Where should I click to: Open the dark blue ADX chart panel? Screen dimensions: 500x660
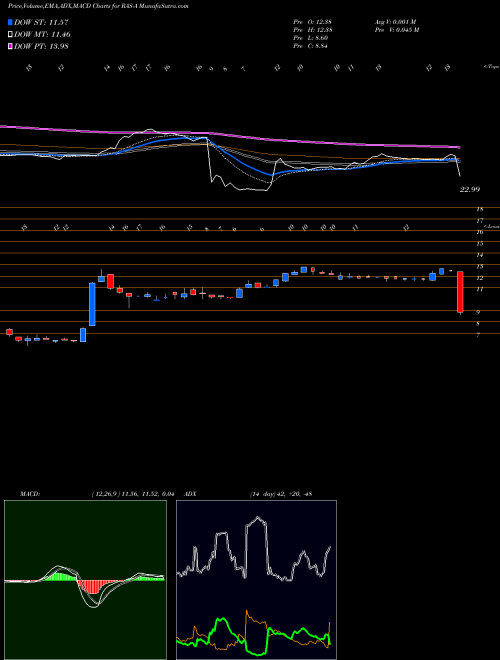click(256, 580)
